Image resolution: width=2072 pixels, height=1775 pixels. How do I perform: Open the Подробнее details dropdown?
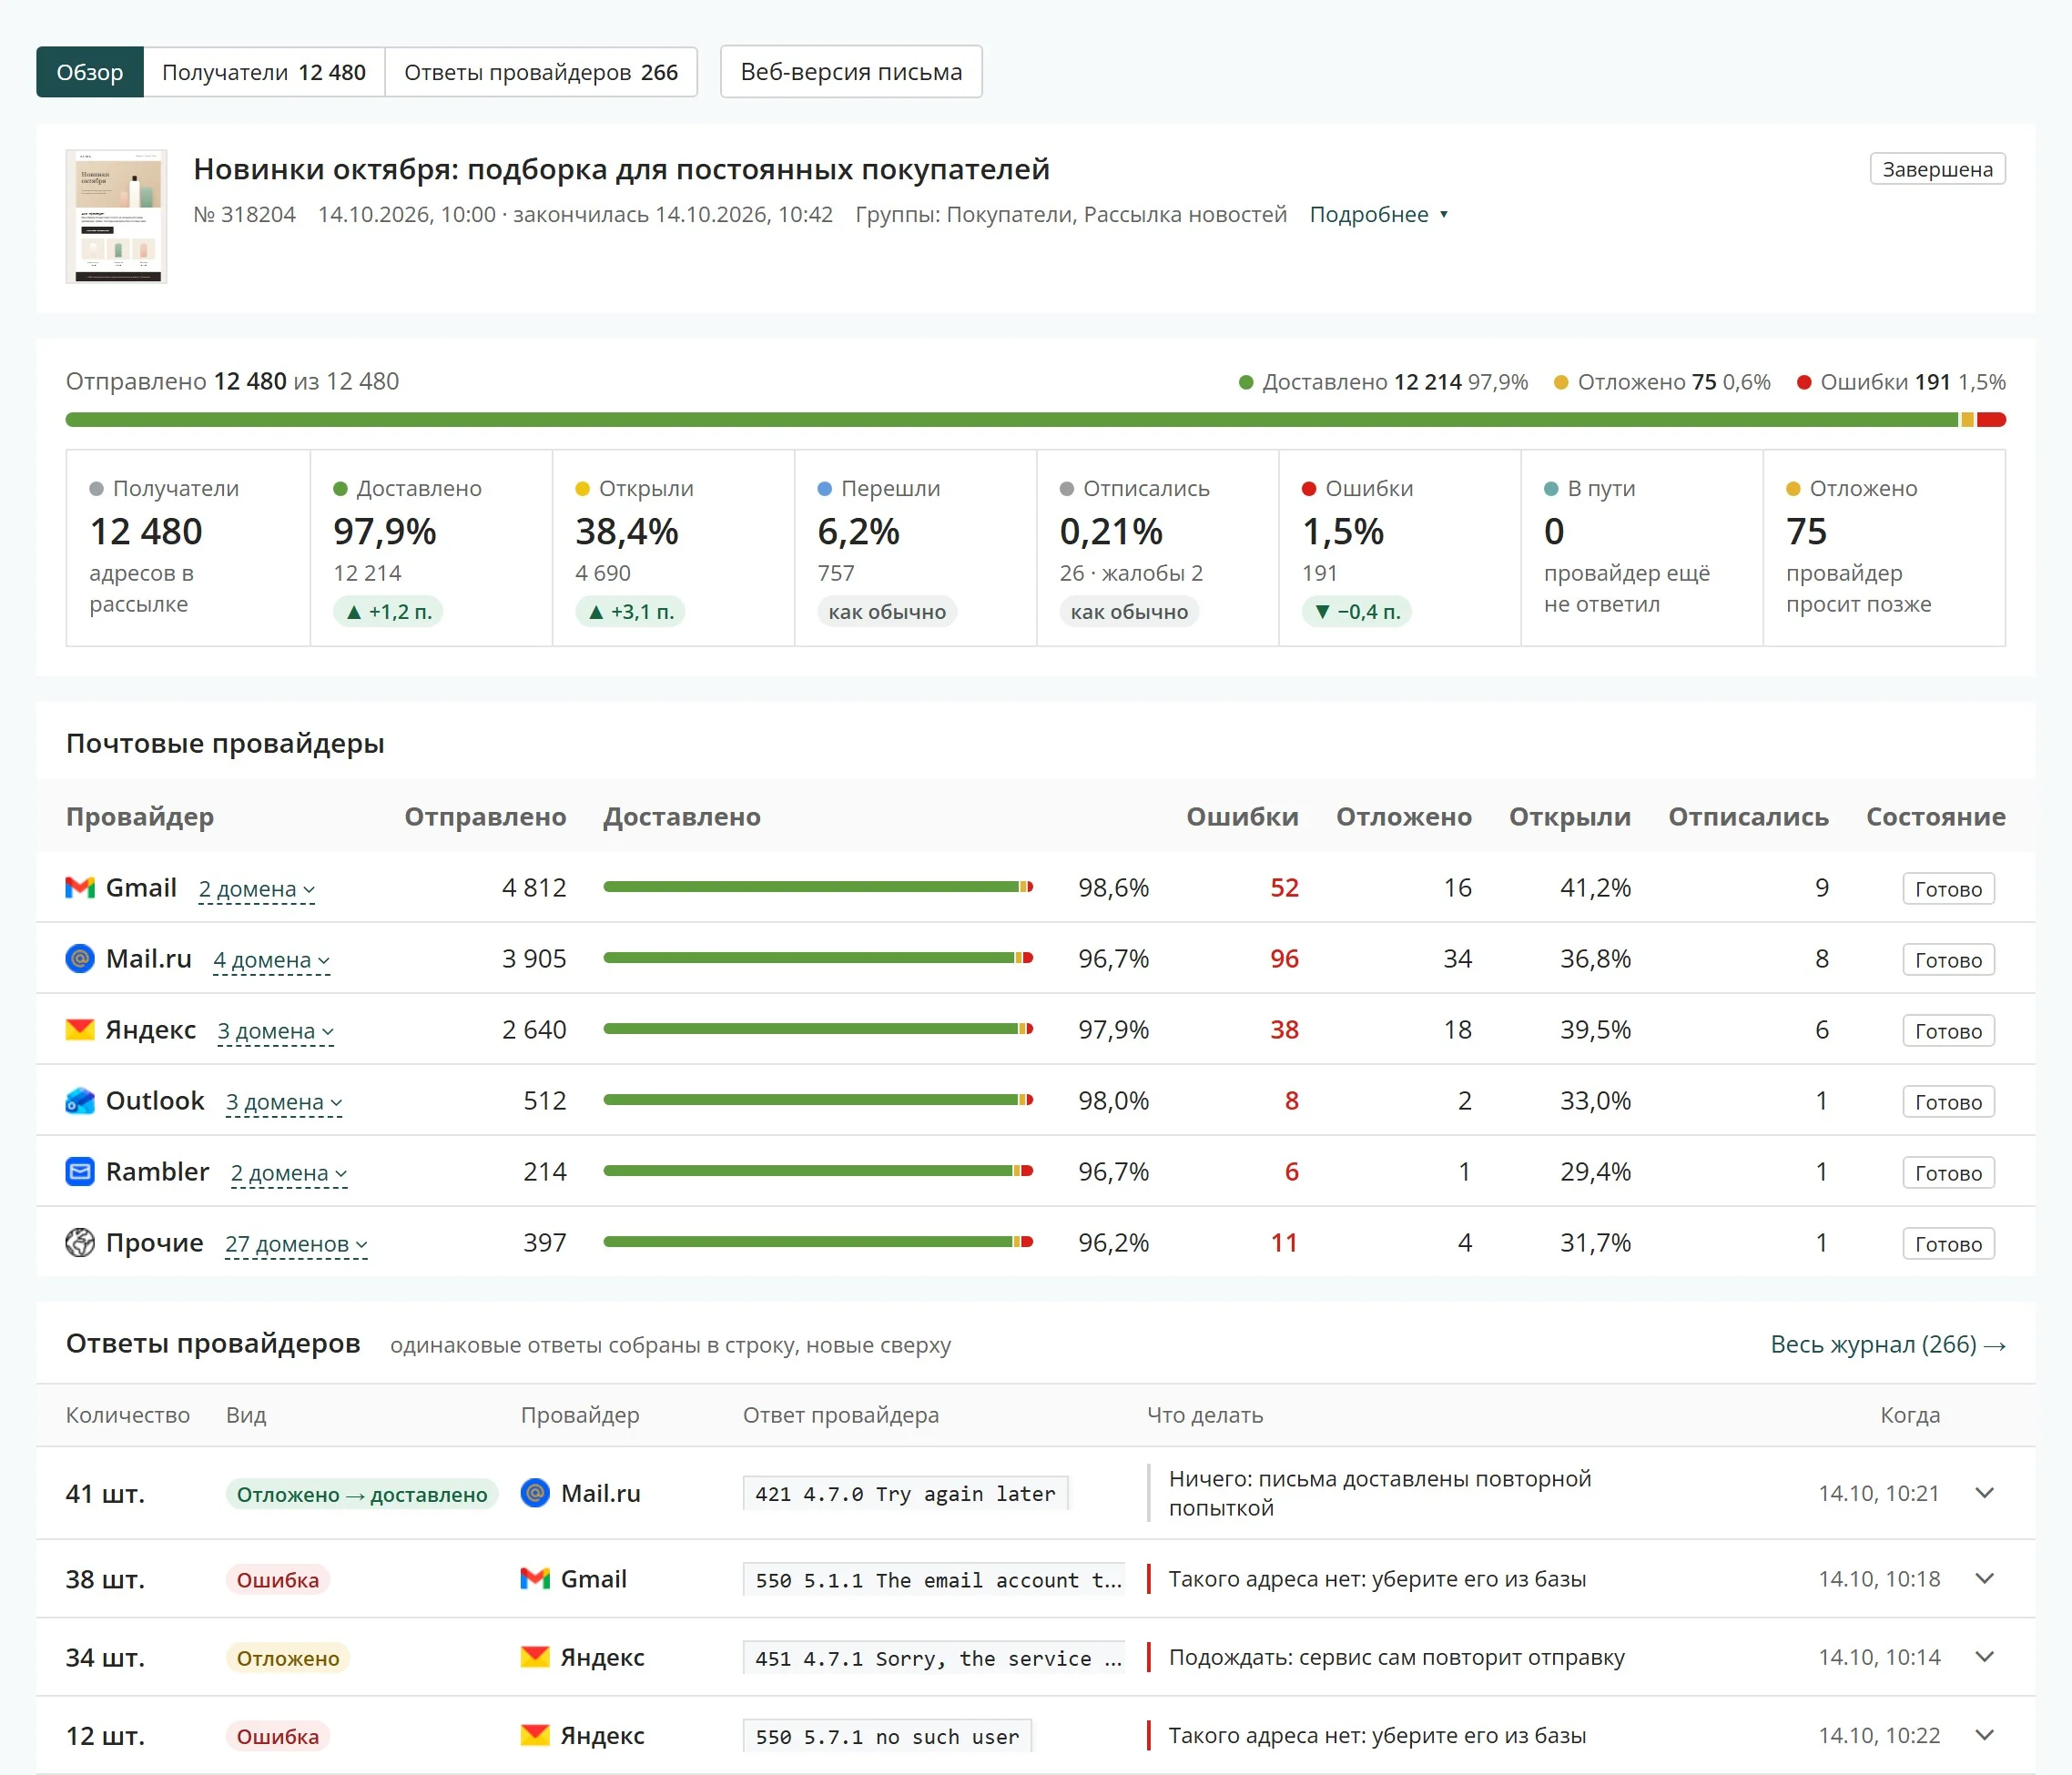(1379, 214)
